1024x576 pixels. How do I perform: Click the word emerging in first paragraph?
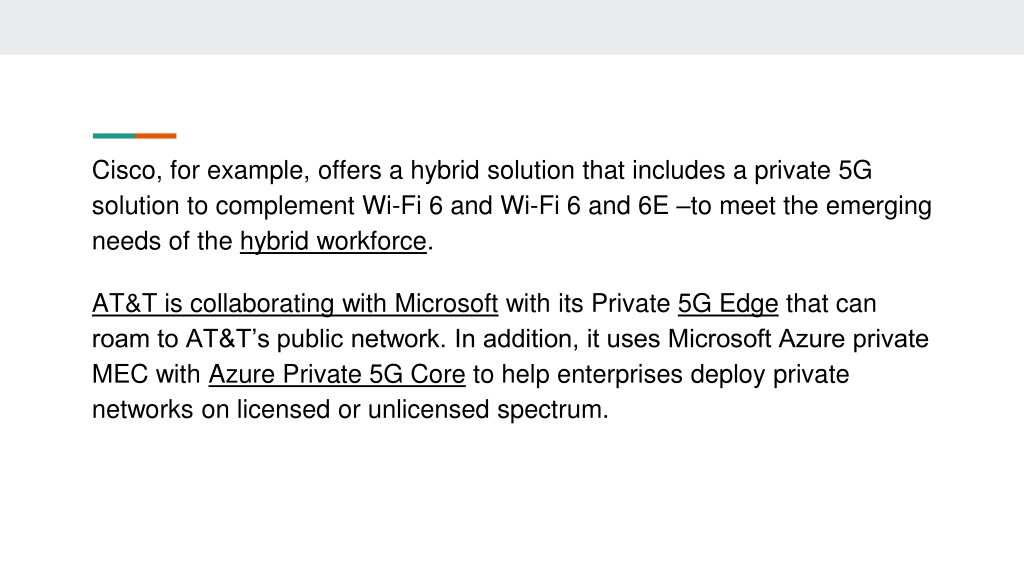(x=879, y=206)
